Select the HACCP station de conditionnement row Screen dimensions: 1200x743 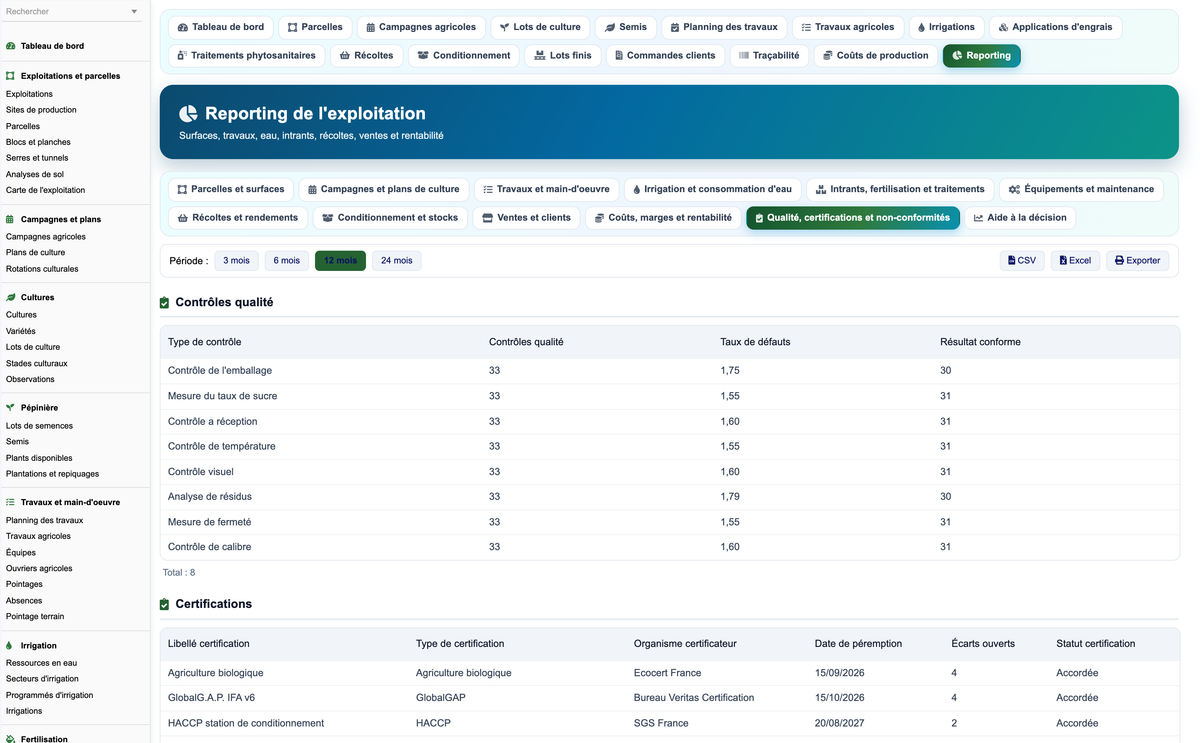point(670,723)
